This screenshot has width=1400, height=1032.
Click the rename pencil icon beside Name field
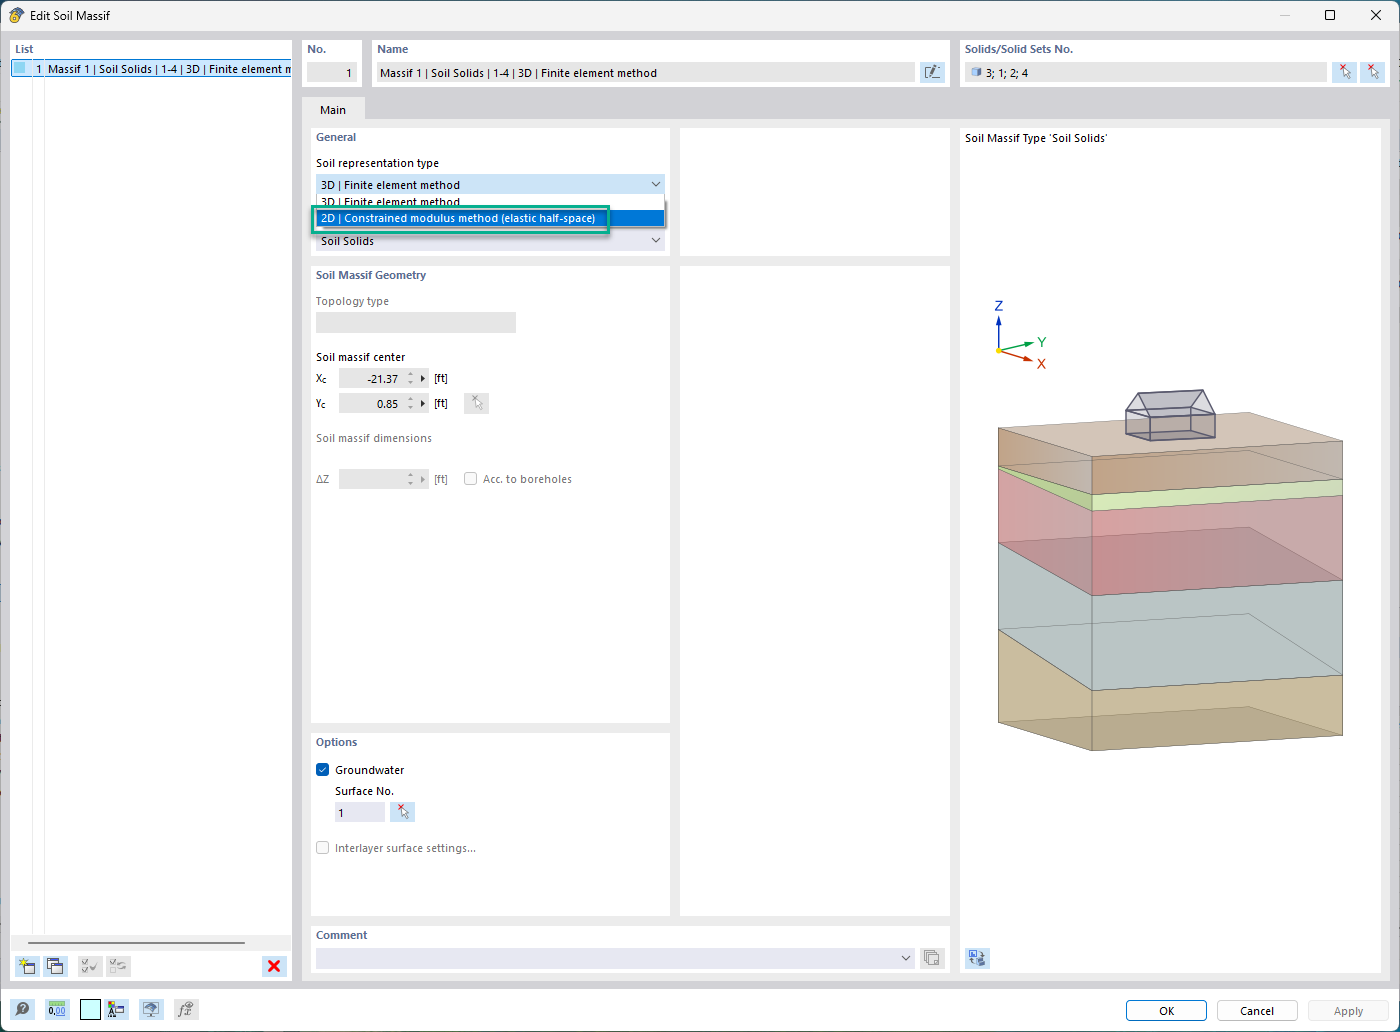932,72
